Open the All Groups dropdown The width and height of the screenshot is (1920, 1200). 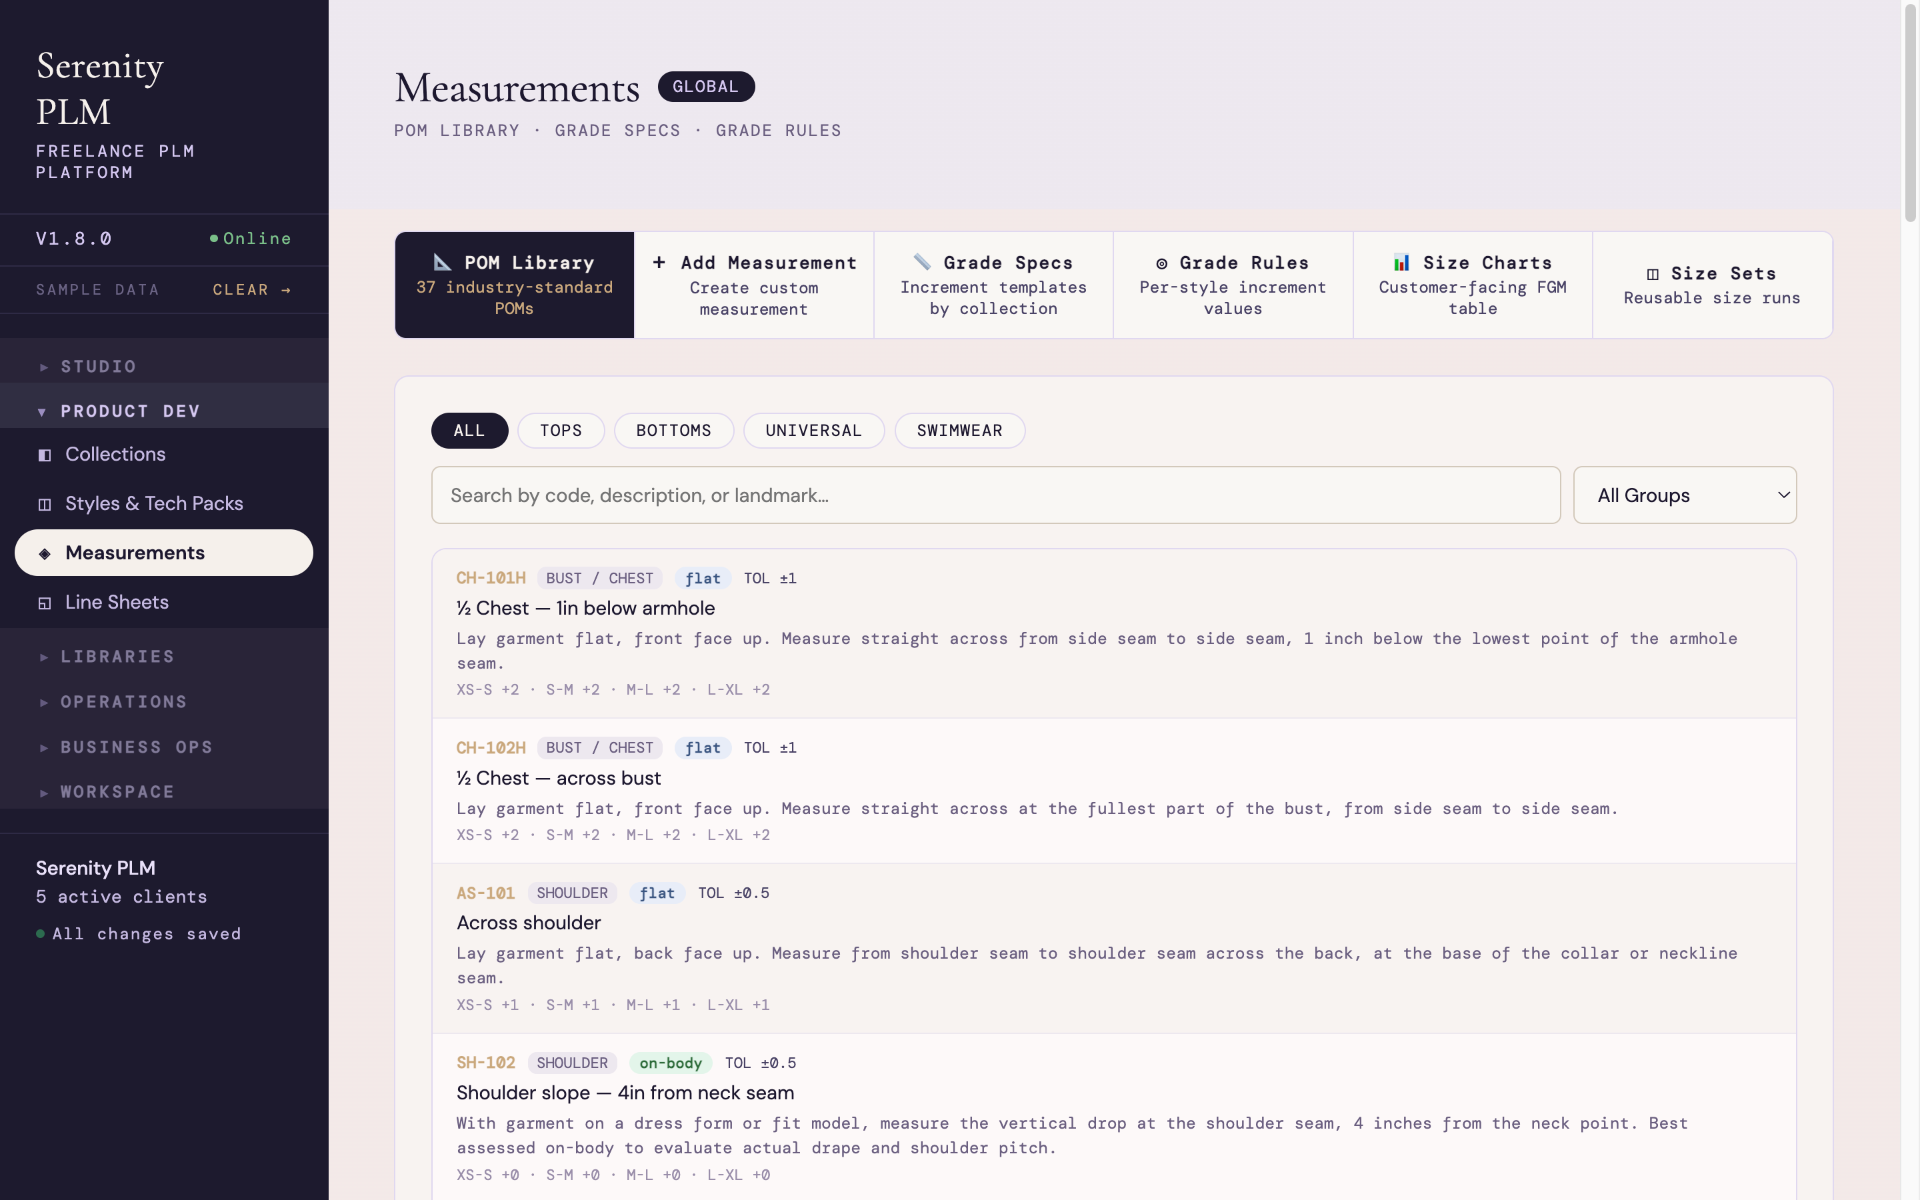coord(1684,495)
